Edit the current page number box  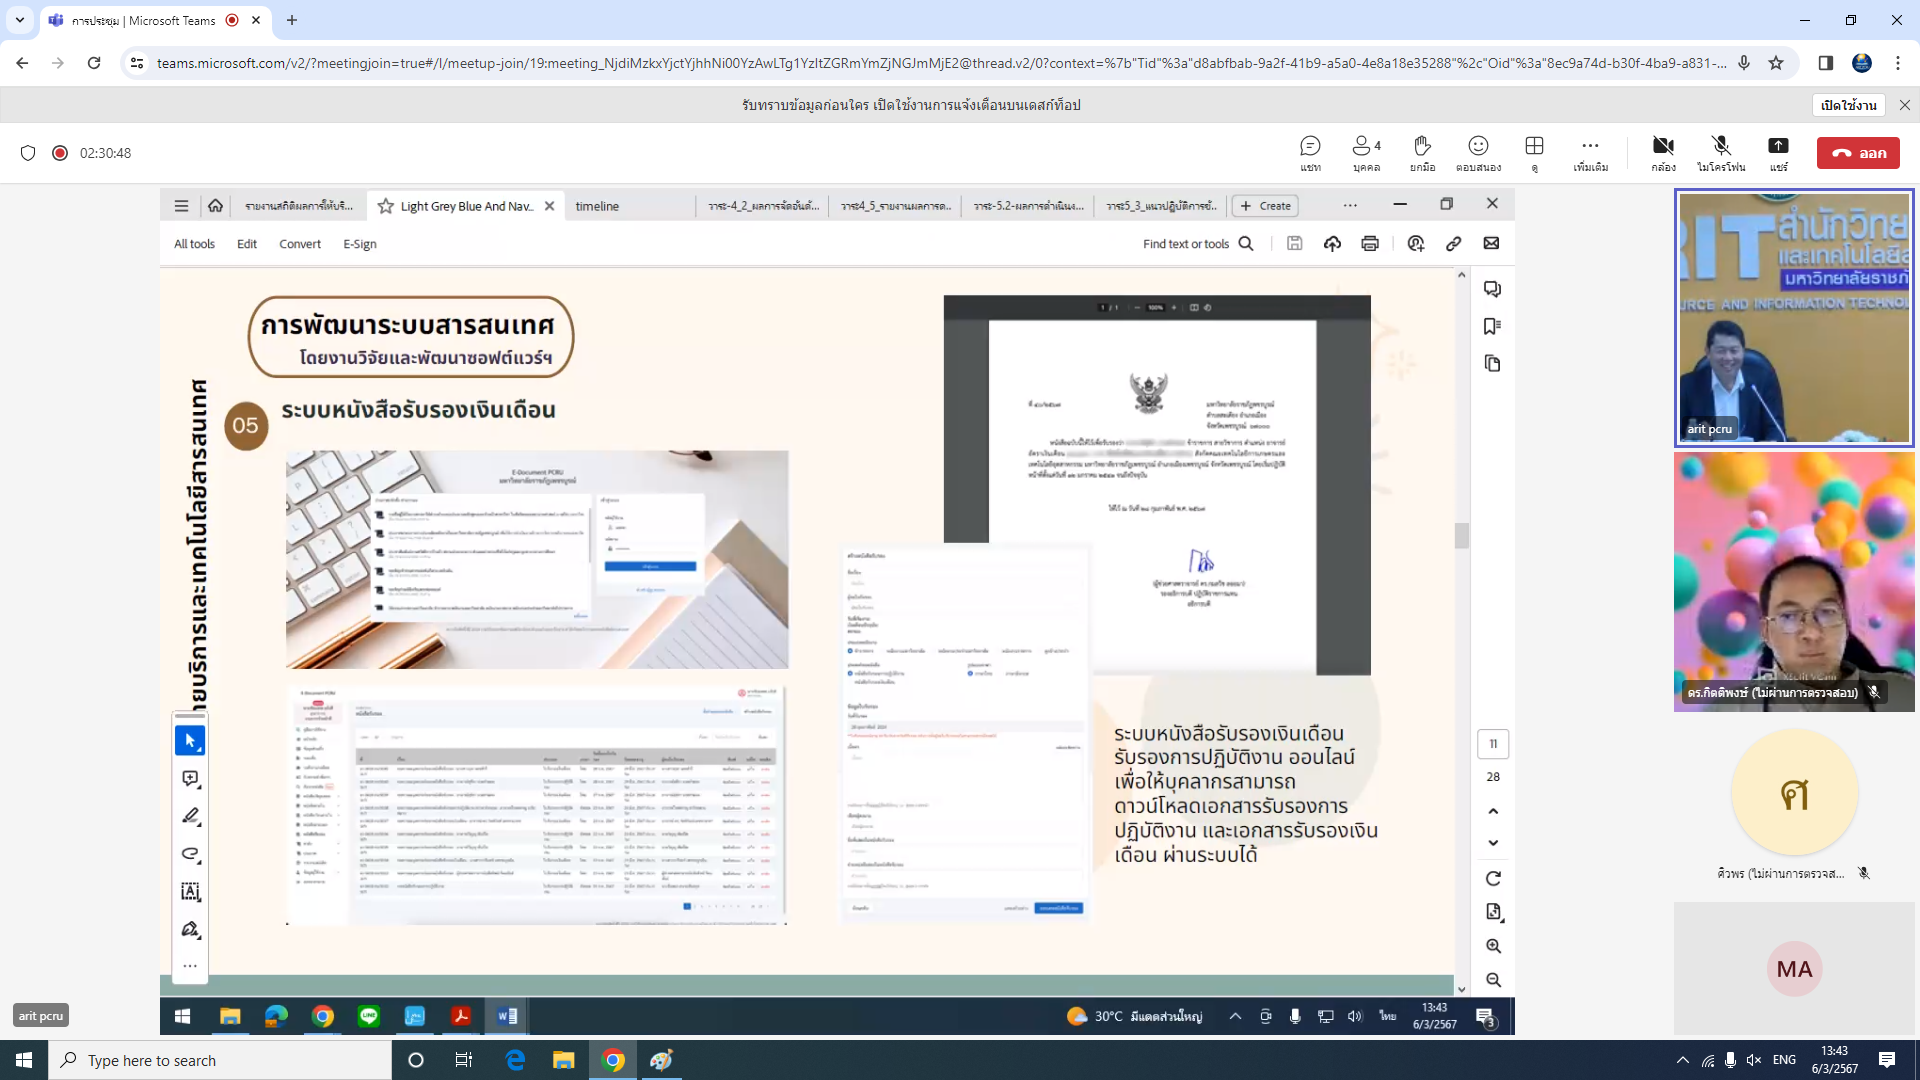pyautogui.click(x=1493, y=744)
